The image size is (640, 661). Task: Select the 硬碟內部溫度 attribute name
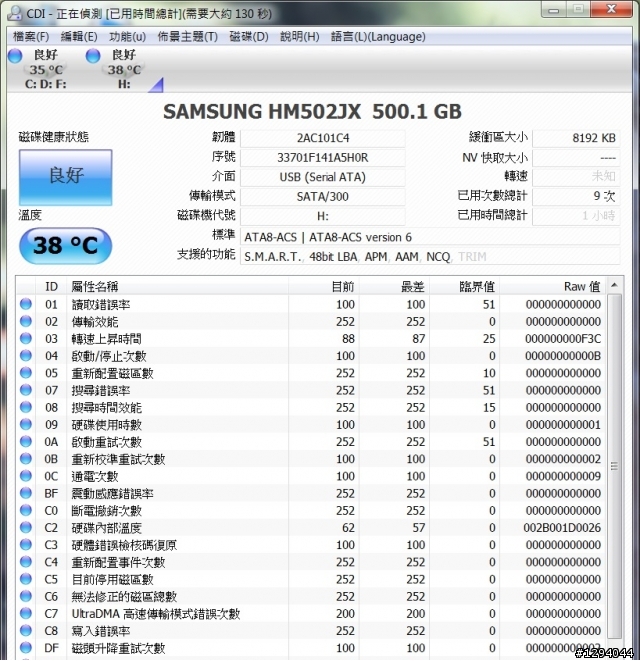(x=106, y=528)
